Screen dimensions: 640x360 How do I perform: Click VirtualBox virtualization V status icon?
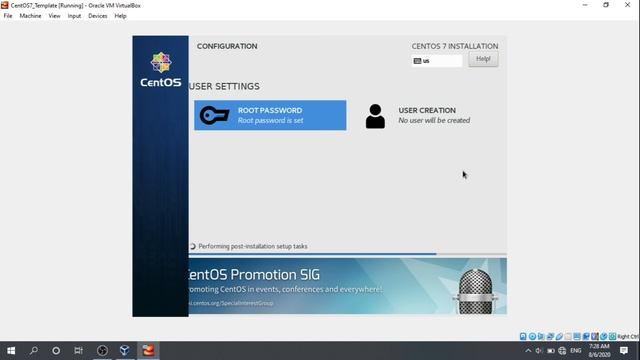[x=594, y=336]
